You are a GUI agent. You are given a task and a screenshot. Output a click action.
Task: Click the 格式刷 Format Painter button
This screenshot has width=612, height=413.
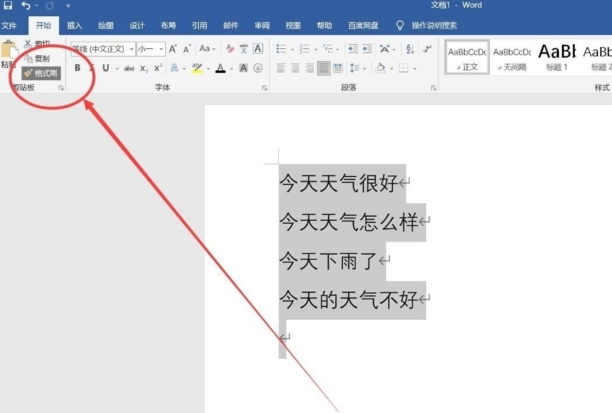(41, 73)
